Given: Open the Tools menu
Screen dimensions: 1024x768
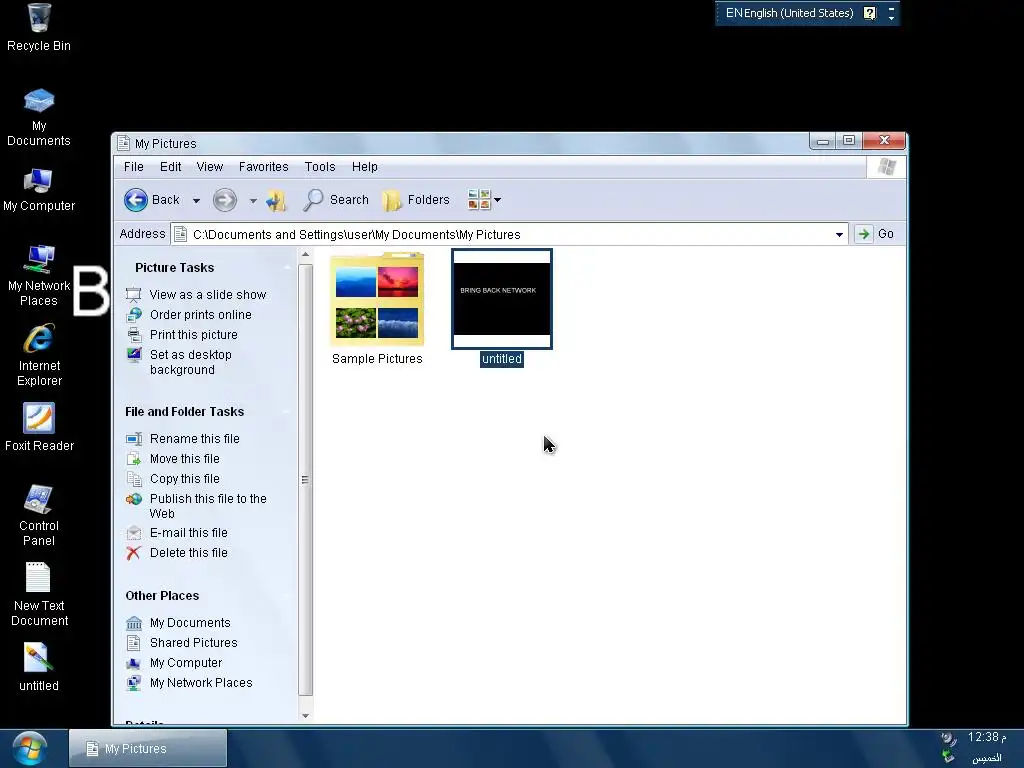Looking at the screenshot, I should tap(320, 167).
